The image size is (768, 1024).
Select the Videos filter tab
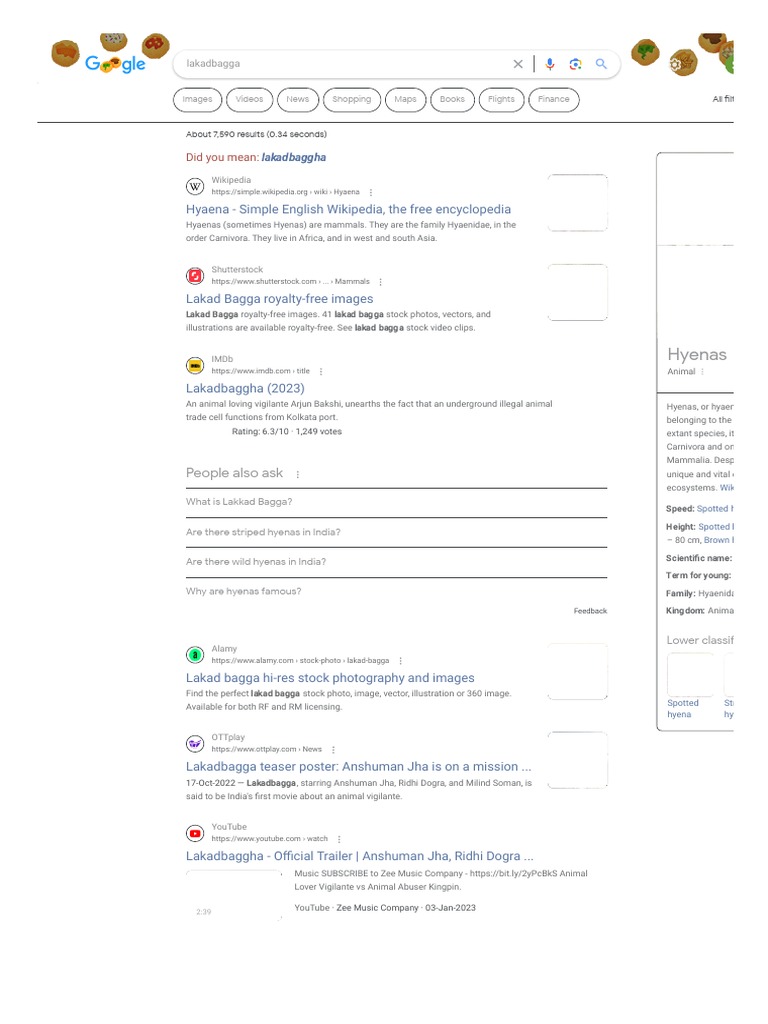coord(249,99)
